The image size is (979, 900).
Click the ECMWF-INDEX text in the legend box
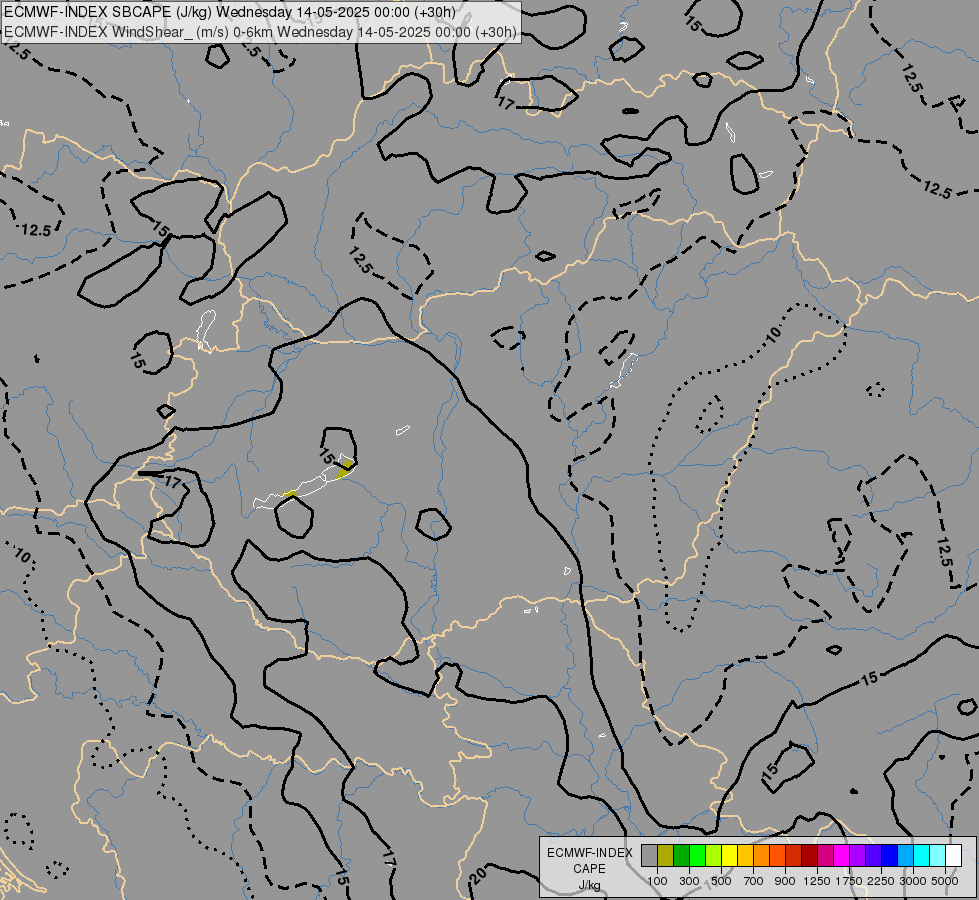pyautogui.click(x=590, y=853)
